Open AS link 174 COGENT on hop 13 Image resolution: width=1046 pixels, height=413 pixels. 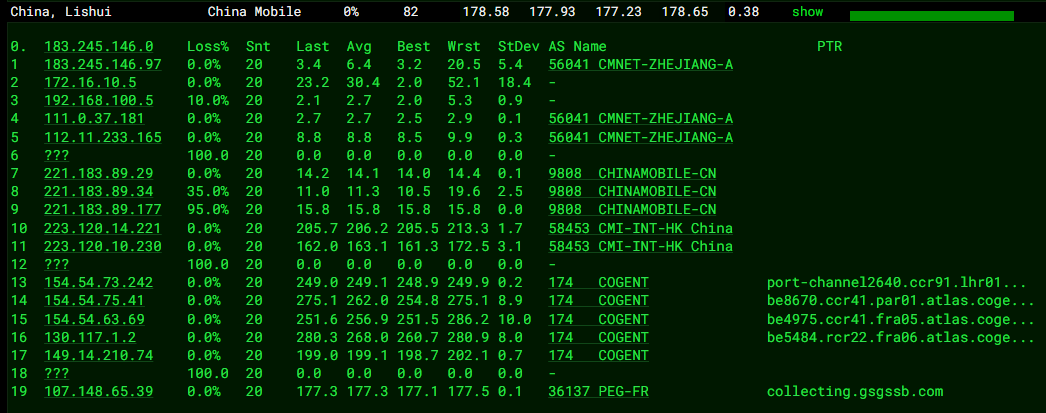coord(598,283)
